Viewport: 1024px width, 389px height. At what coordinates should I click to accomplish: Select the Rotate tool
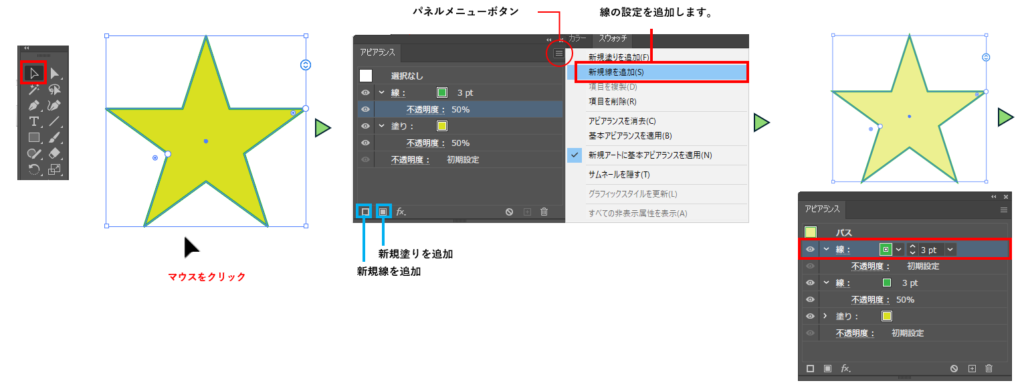pyautogui.click(x=33, y=170)
